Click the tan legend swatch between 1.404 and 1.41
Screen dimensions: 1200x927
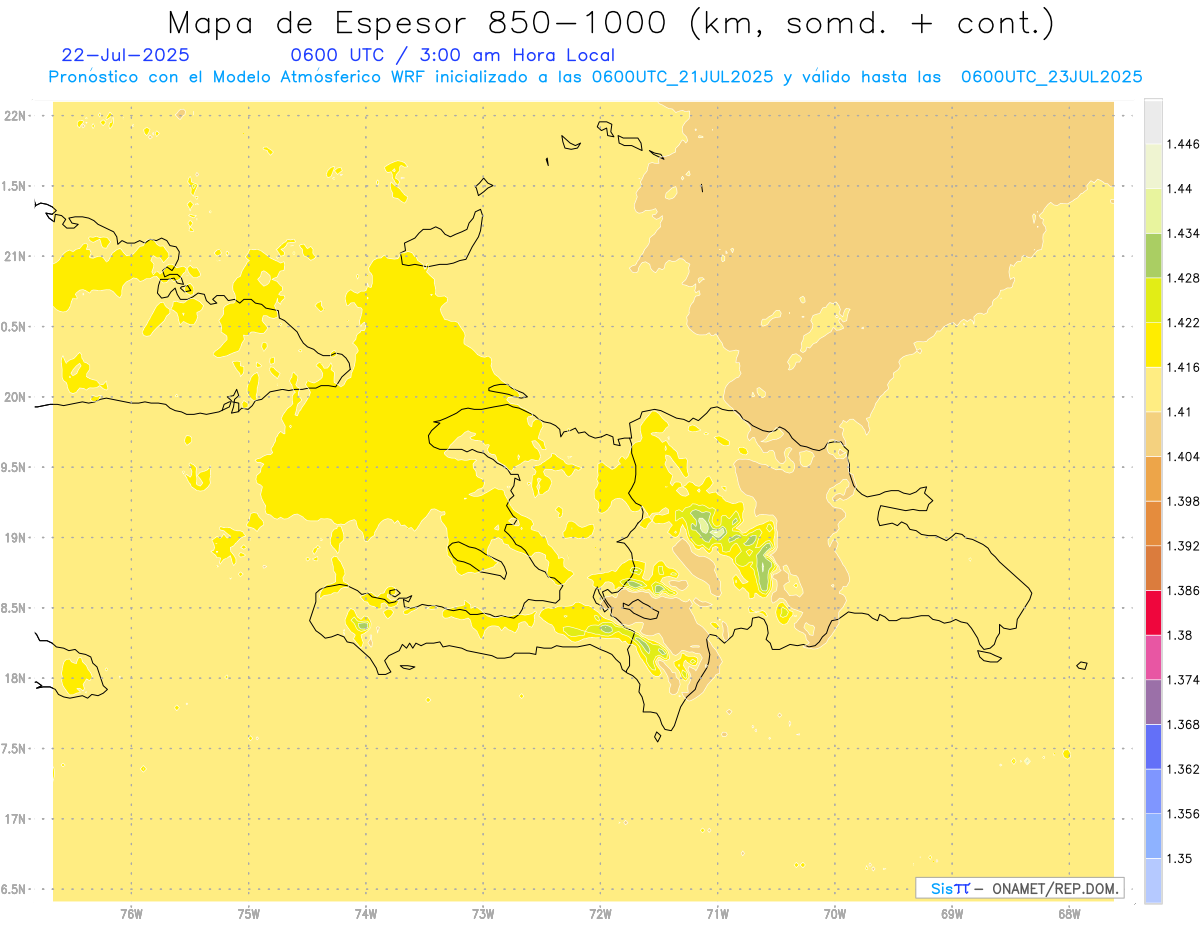click(x=1153, y=434)
